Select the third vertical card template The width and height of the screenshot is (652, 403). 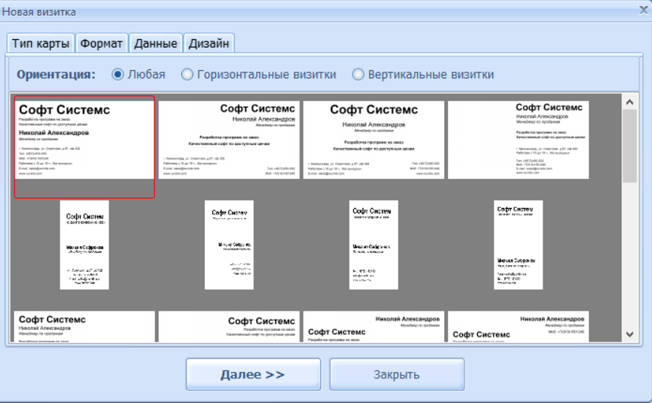(373, 245)
